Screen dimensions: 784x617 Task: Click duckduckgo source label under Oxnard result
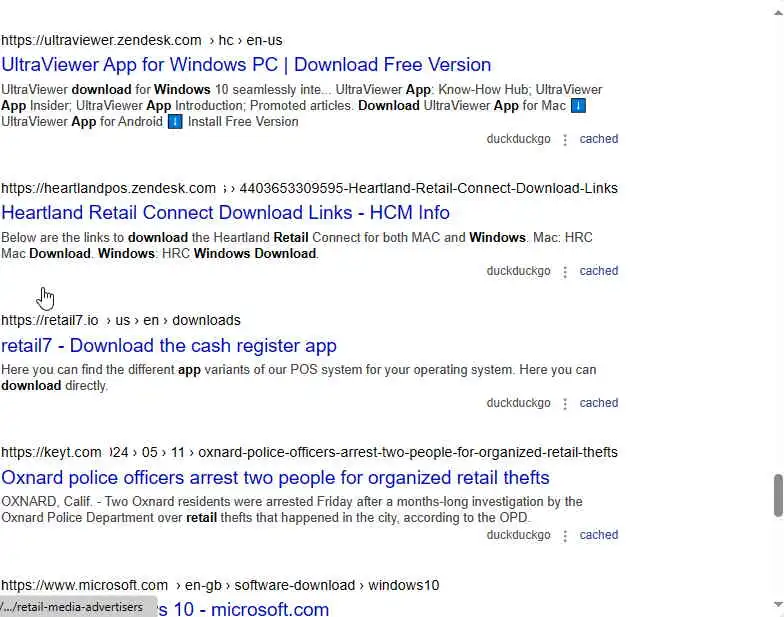[518, 535]
